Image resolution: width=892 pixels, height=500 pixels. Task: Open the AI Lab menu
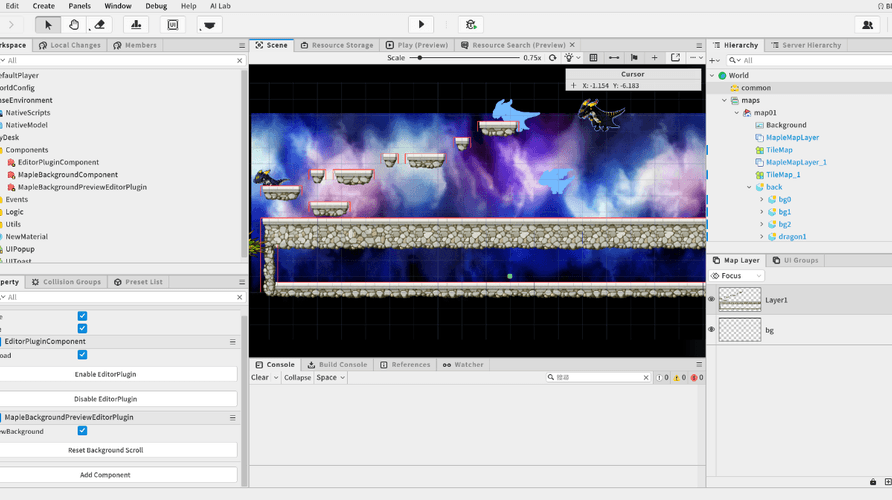(220, 6)
